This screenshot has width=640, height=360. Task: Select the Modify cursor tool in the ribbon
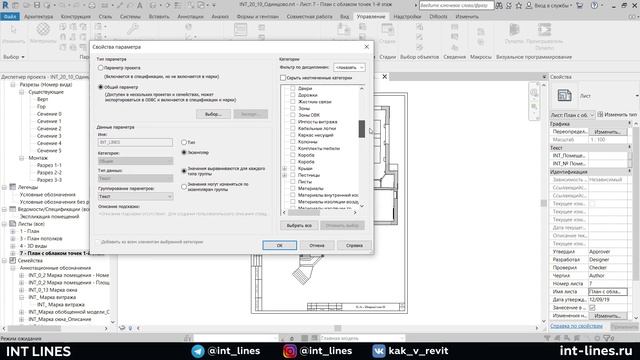tap(13, 30)
